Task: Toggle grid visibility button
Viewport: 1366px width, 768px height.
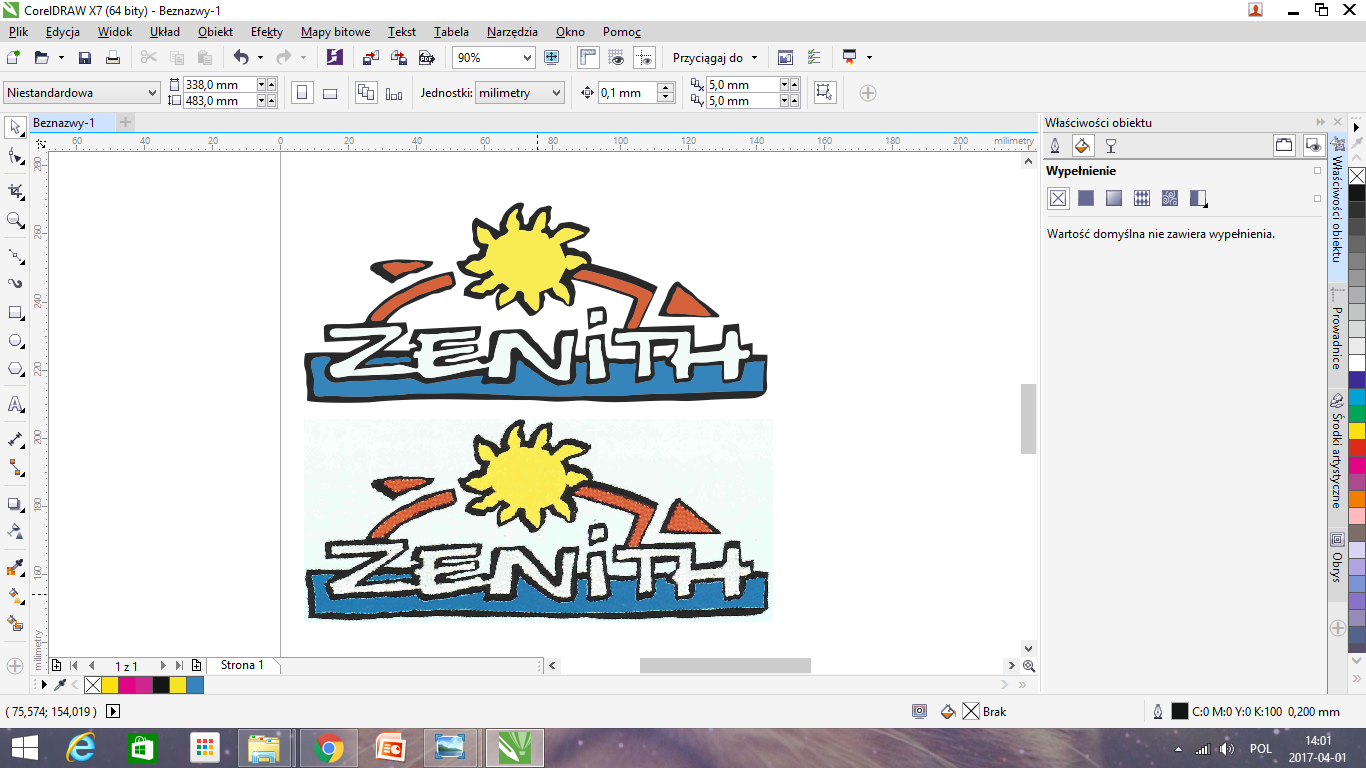Action: (616, 58)
